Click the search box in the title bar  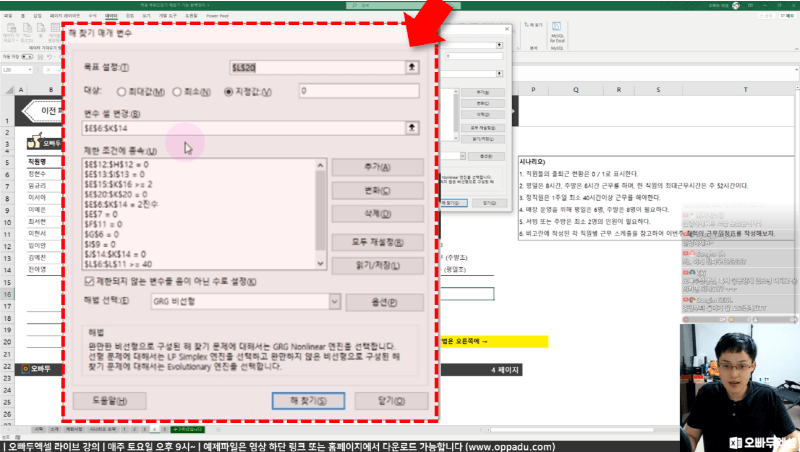[403, 5]
